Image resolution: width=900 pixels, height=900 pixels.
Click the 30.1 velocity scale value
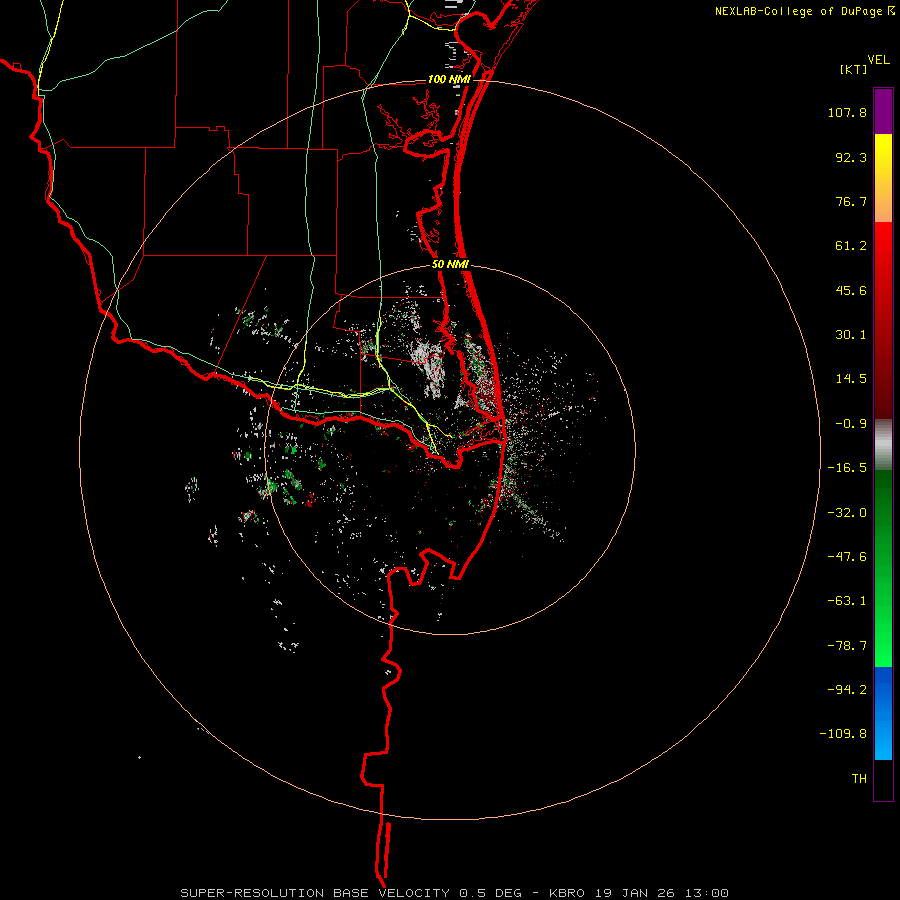pos(851,335)
